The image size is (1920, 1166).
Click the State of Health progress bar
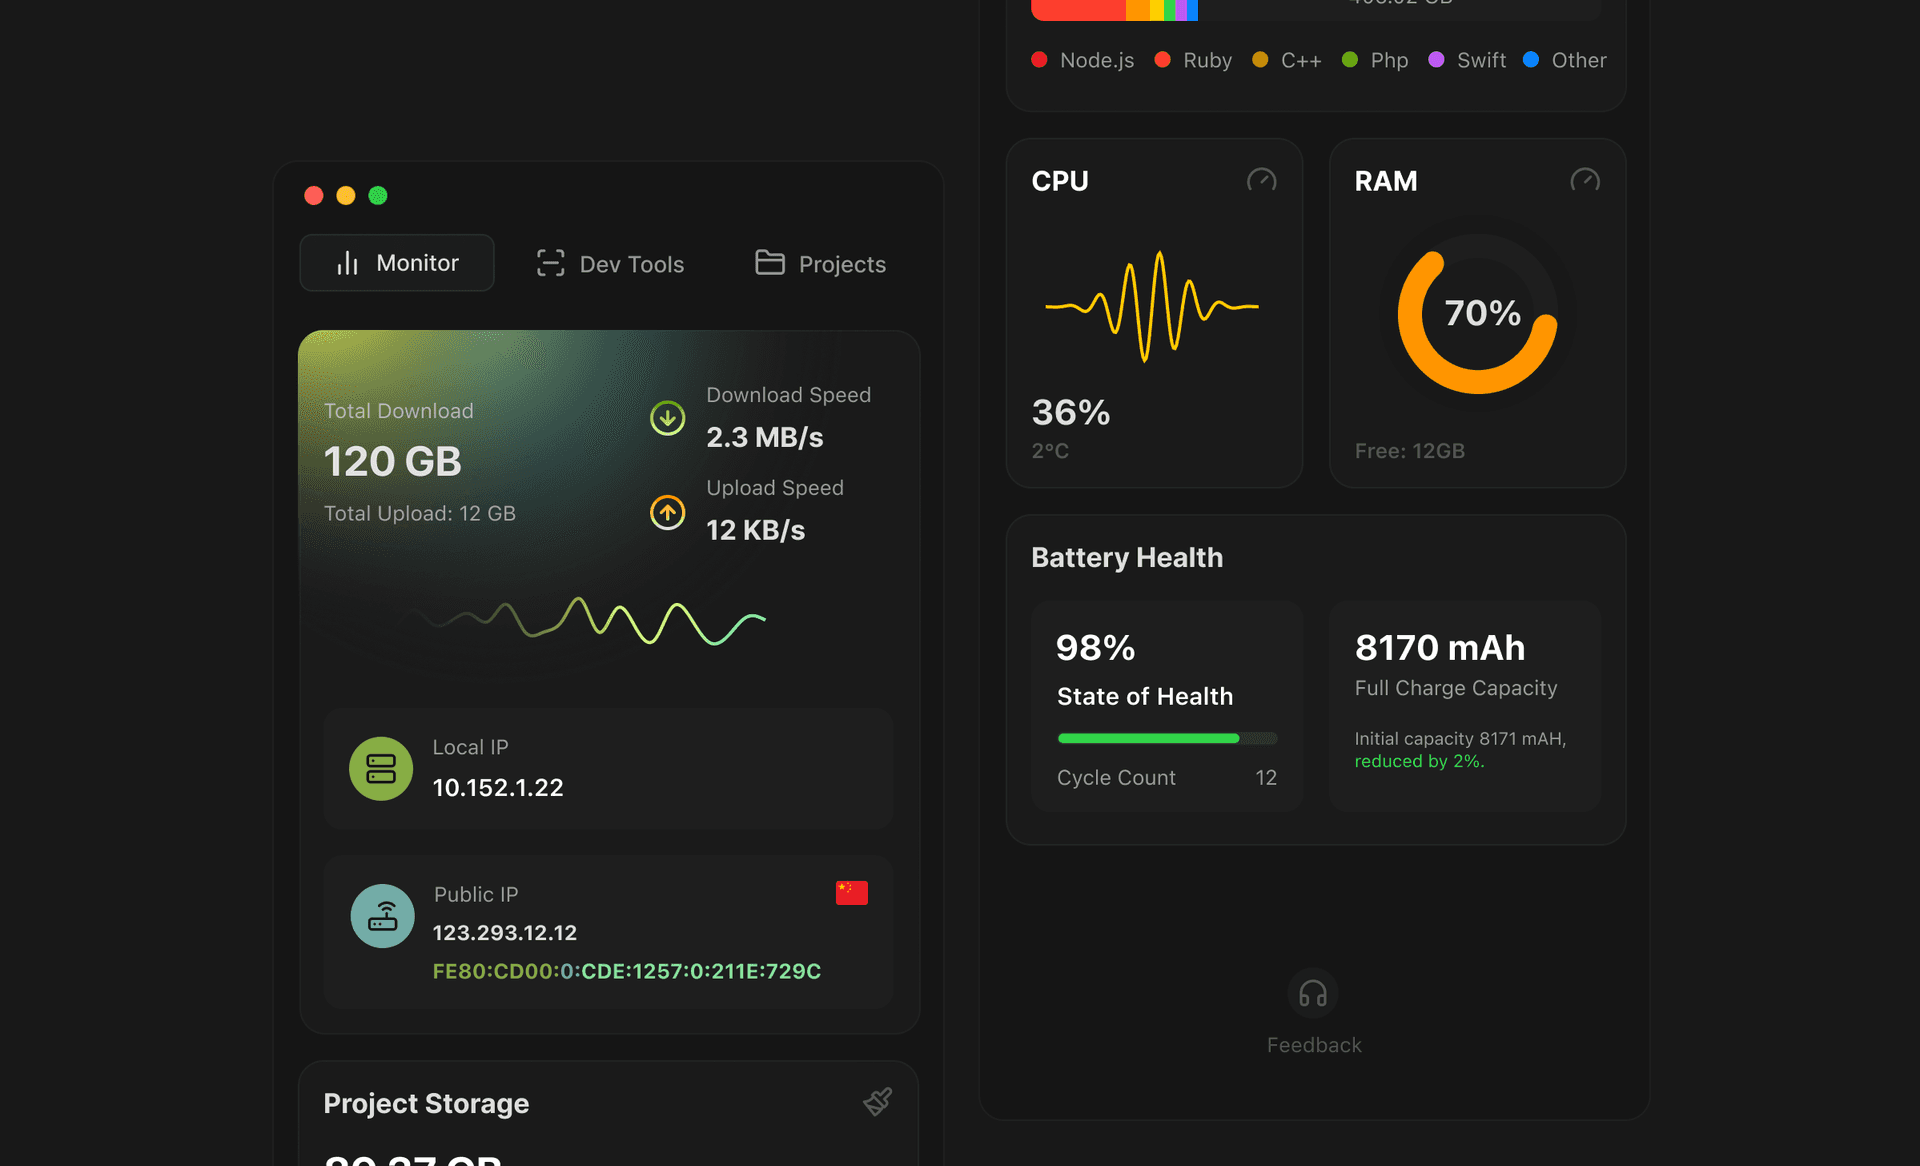click(x=1166, y=738)
